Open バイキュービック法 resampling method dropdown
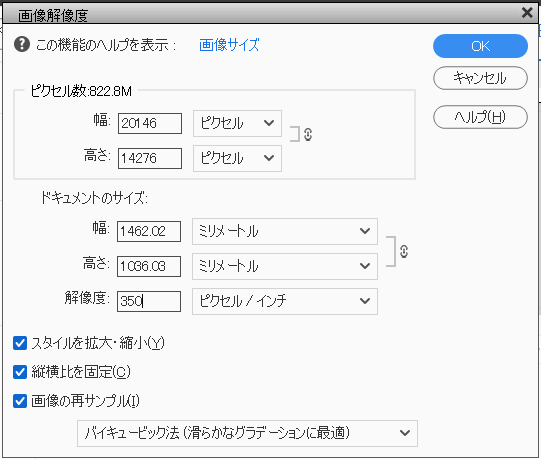 coord(247,433)
